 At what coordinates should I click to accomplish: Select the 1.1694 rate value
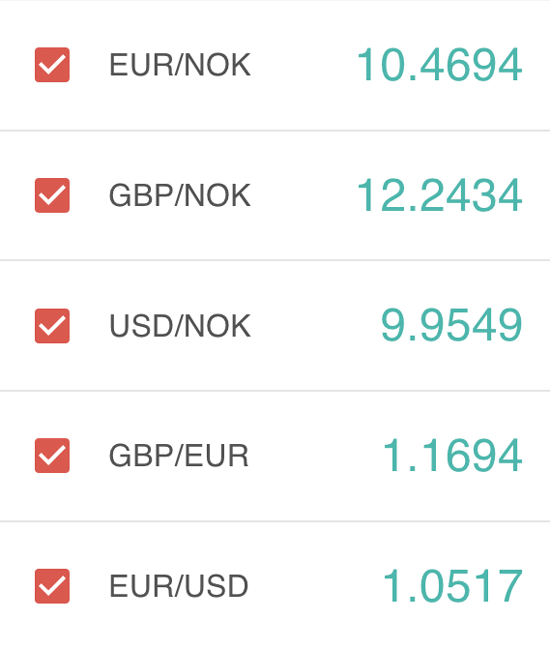[452, 455]
